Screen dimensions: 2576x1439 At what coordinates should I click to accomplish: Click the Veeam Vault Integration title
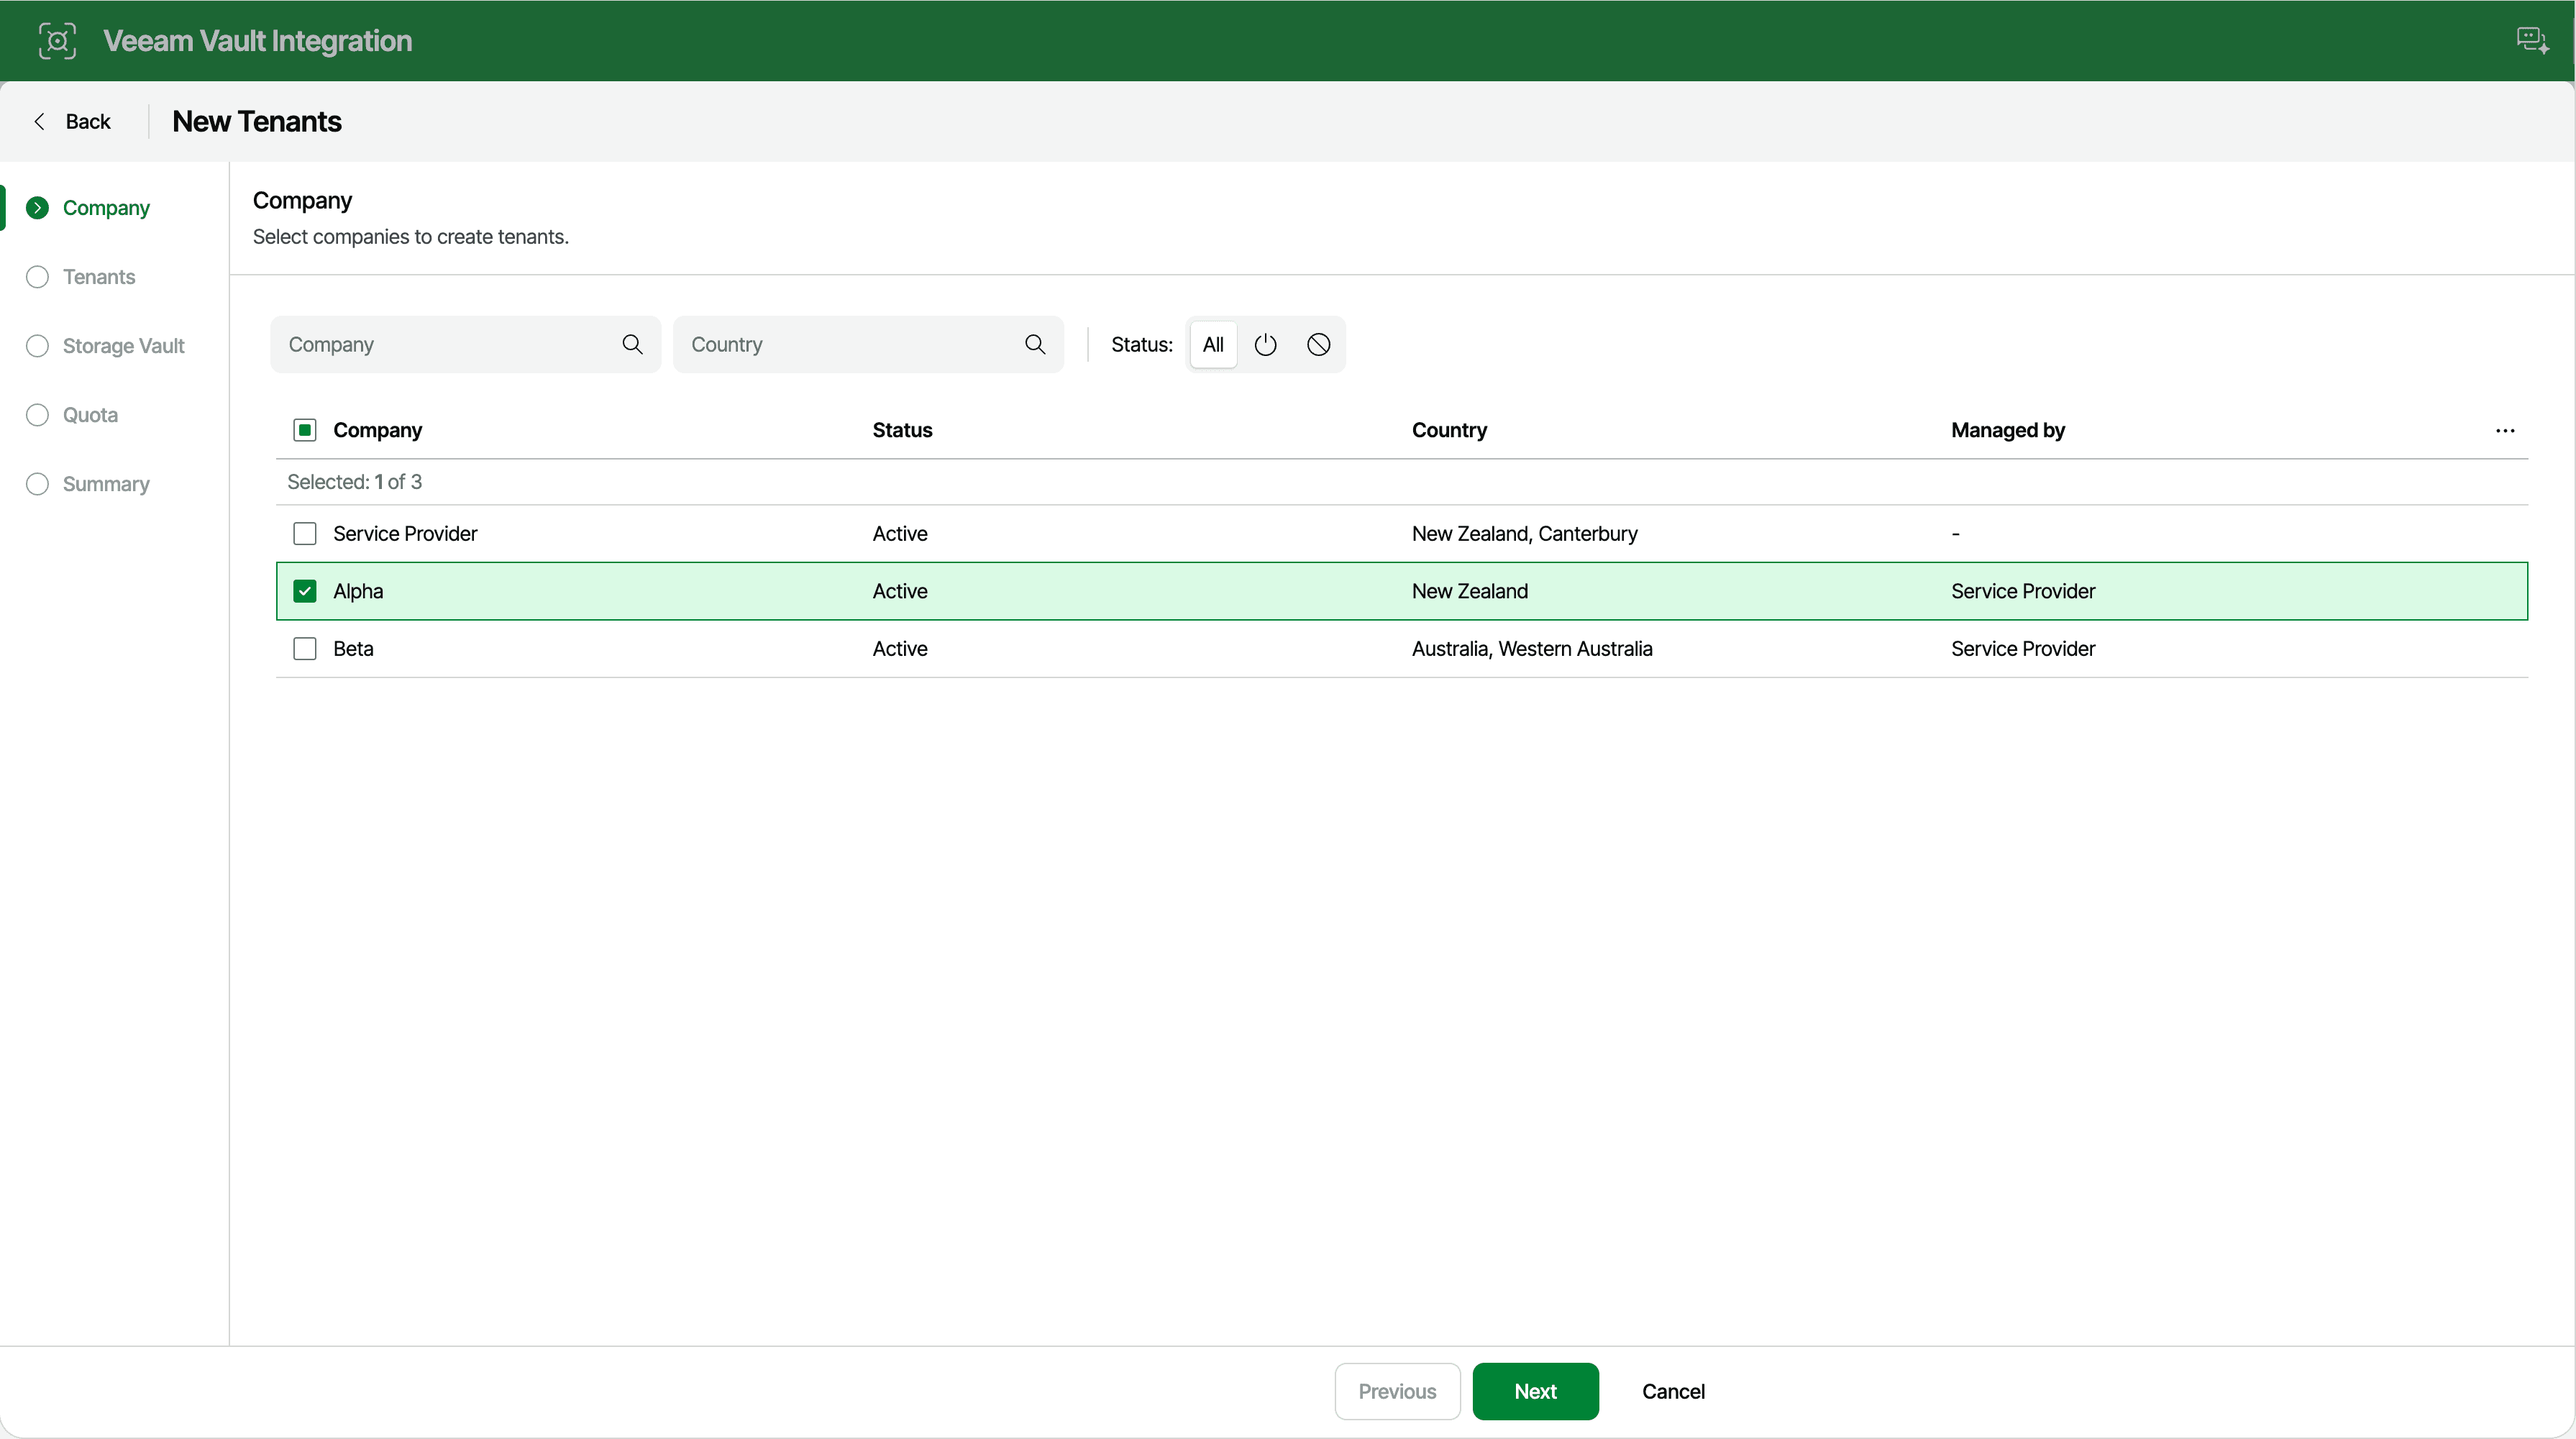tap(258, 41)
